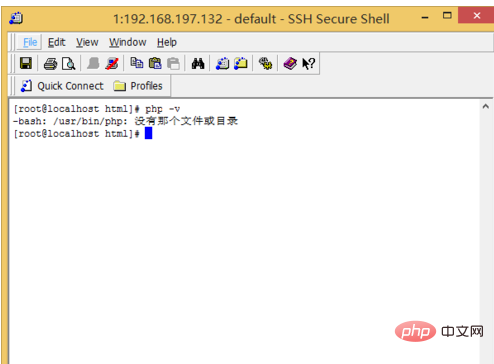The width and height of the screenshot is (494, 364).
Task: Open the Profiles button
Action: (138, 86)
